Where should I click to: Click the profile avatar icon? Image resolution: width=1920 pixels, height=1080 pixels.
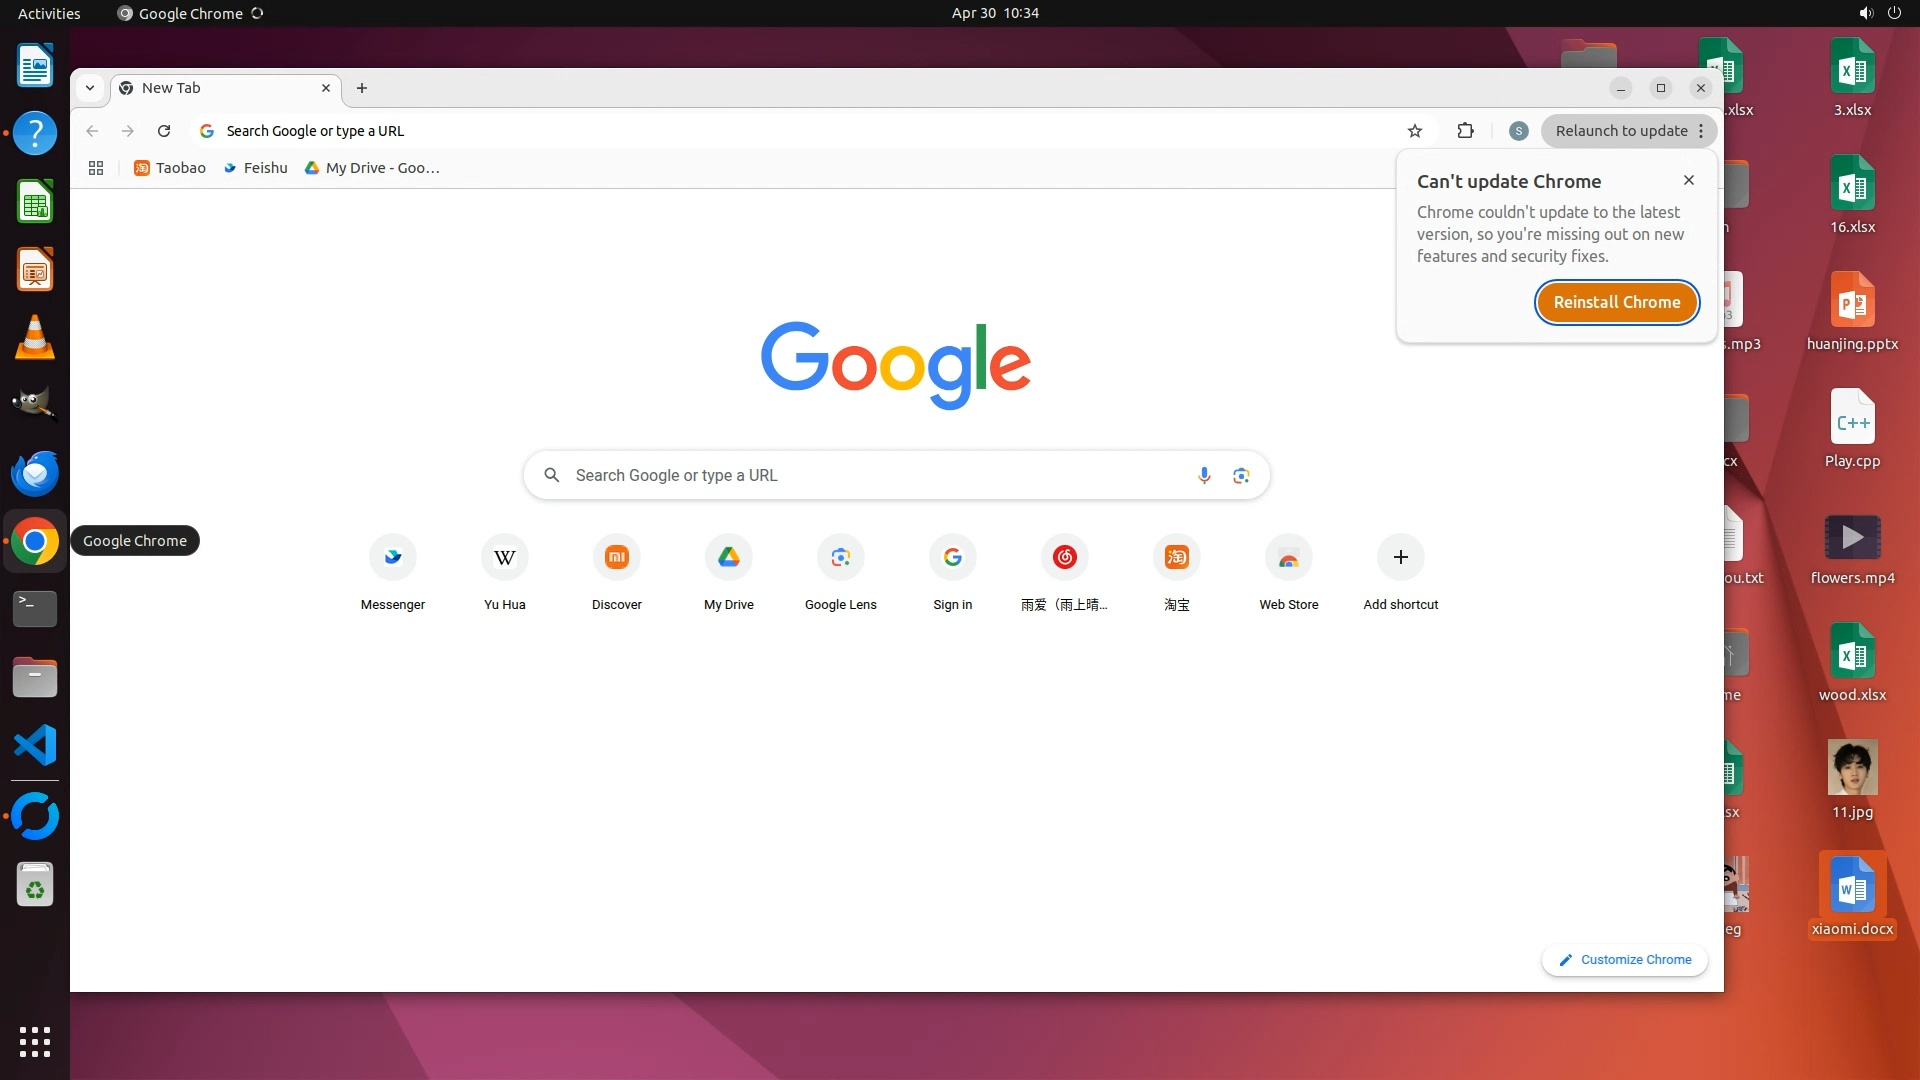tap(1518, 131)
